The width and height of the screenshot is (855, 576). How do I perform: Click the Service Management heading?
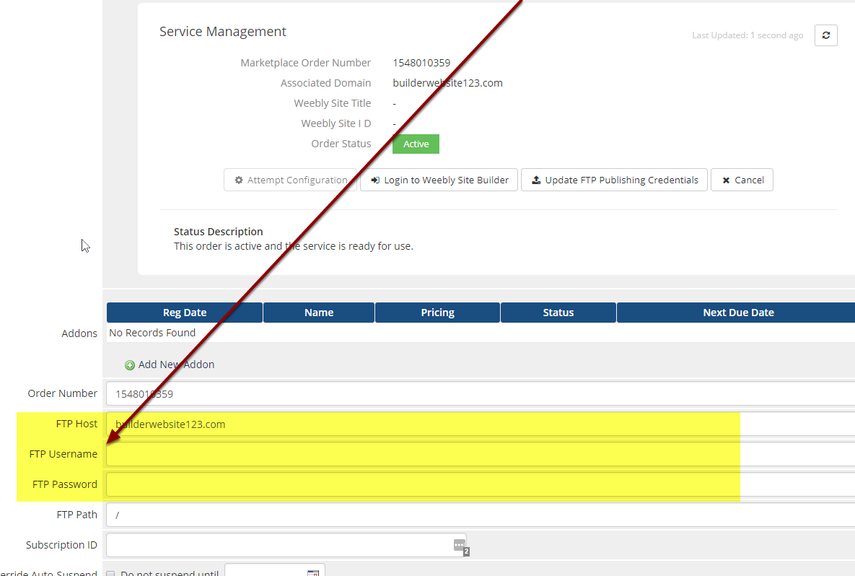(x=222, y=32)
